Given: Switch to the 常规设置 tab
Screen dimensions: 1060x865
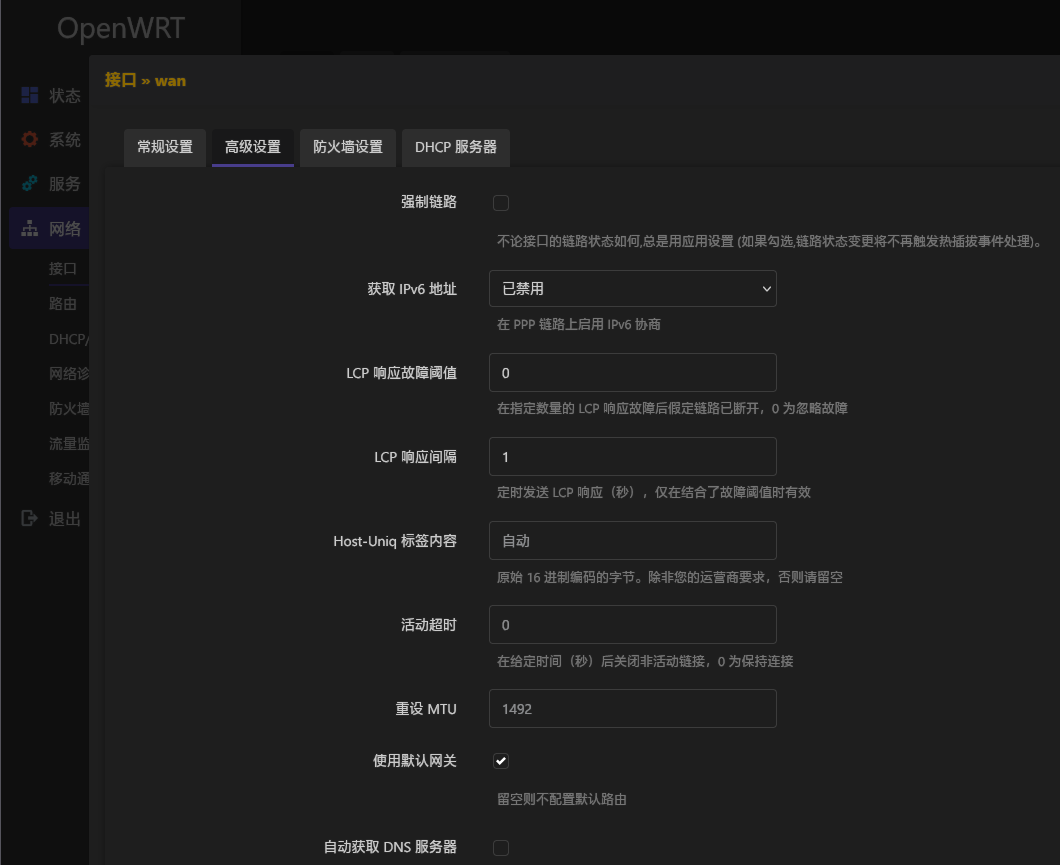Looking at the screenshot, I should point(165,147).
